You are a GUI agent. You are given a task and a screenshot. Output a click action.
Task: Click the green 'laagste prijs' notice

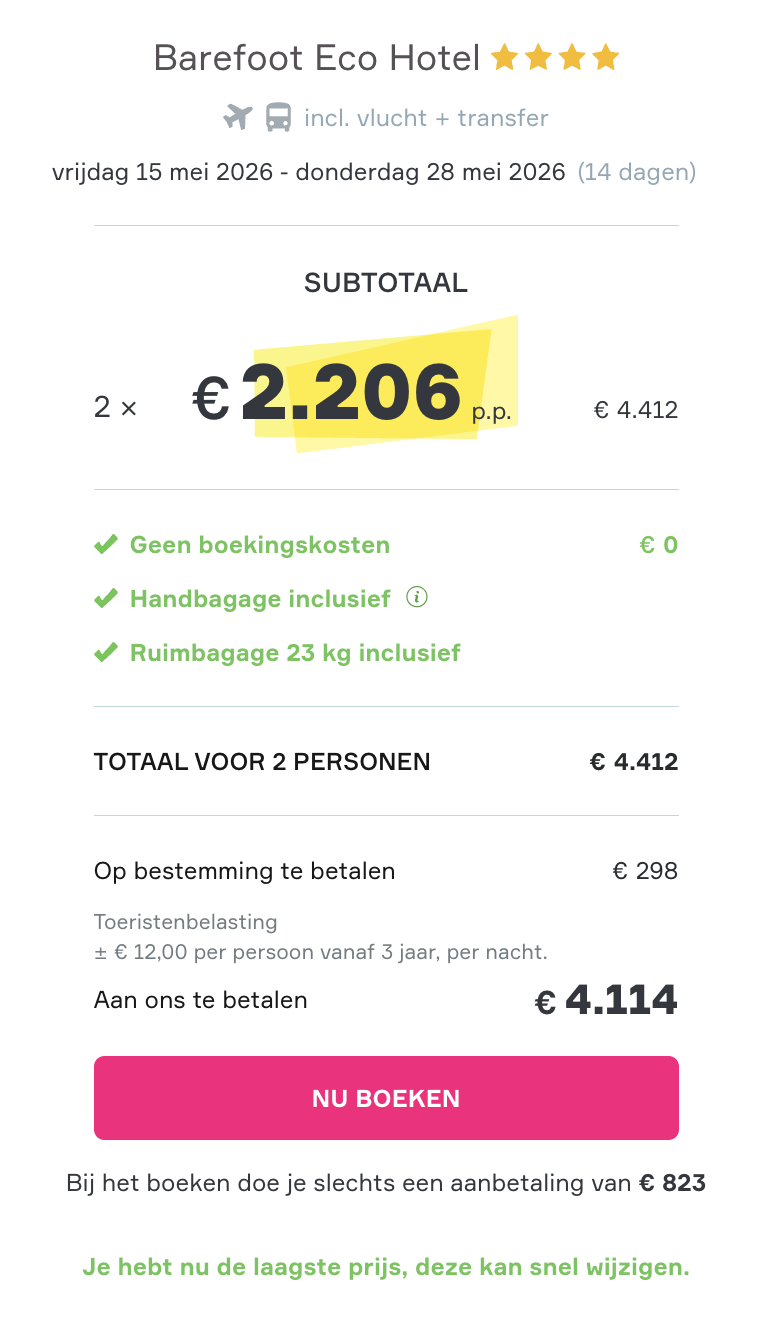pyautogui.click(x=386, y=1268)
